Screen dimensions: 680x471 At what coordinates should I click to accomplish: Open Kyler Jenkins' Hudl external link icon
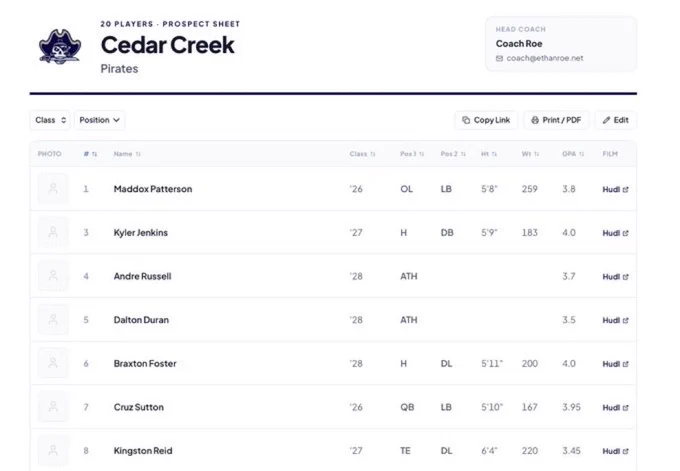[625, 233]
